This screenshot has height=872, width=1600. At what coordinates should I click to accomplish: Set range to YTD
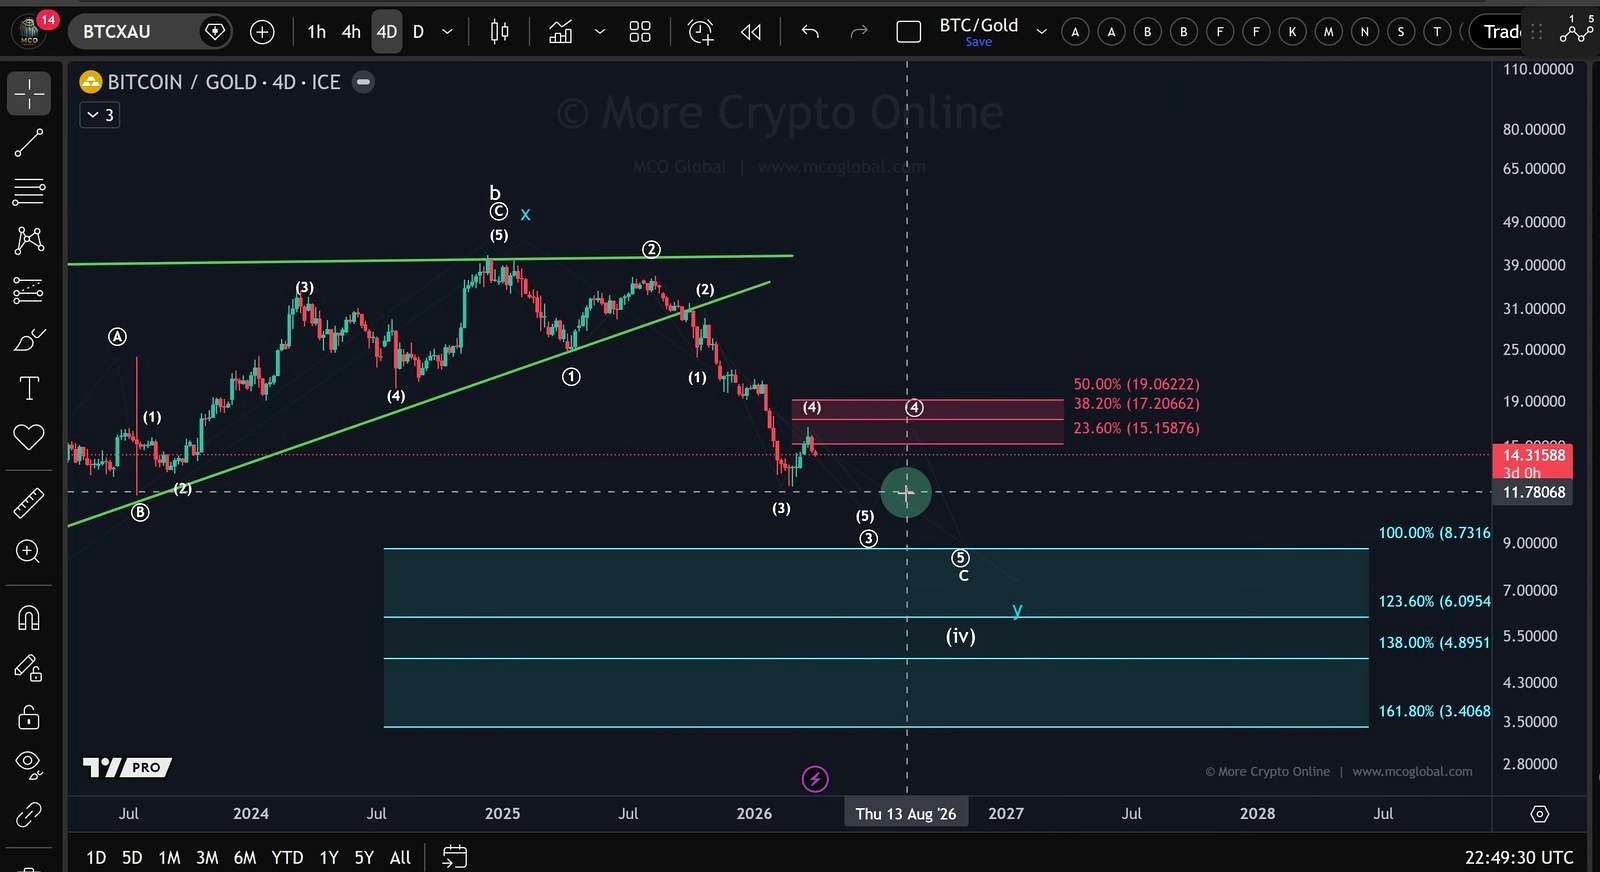[287, 857]
